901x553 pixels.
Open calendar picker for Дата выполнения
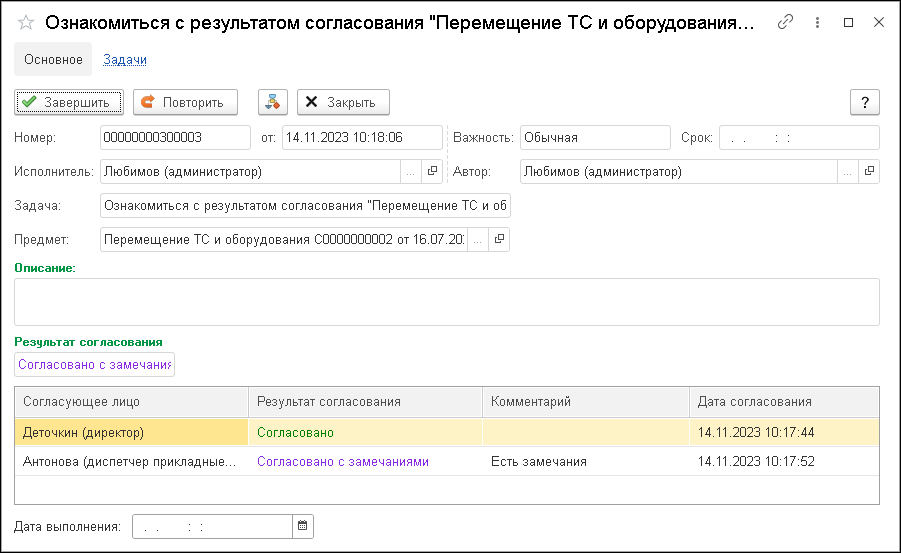coord(303,526)
